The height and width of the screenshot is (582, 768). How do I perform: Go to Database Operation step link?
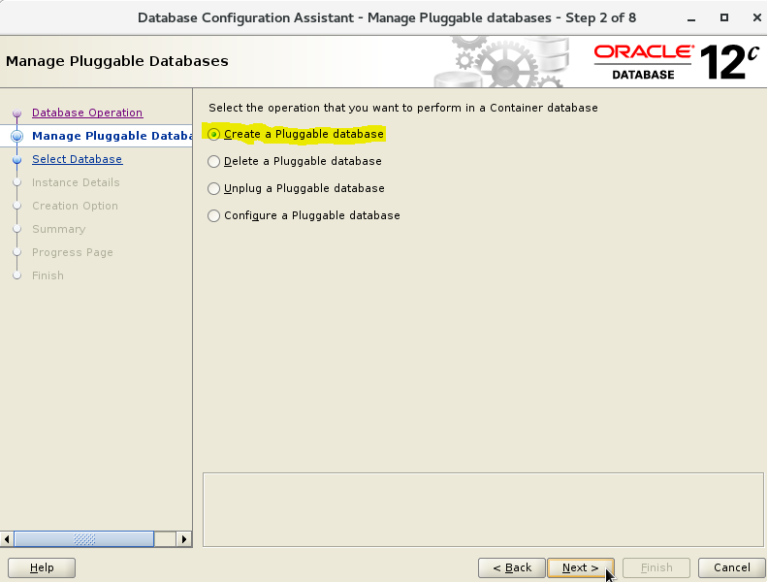point(87,113)
